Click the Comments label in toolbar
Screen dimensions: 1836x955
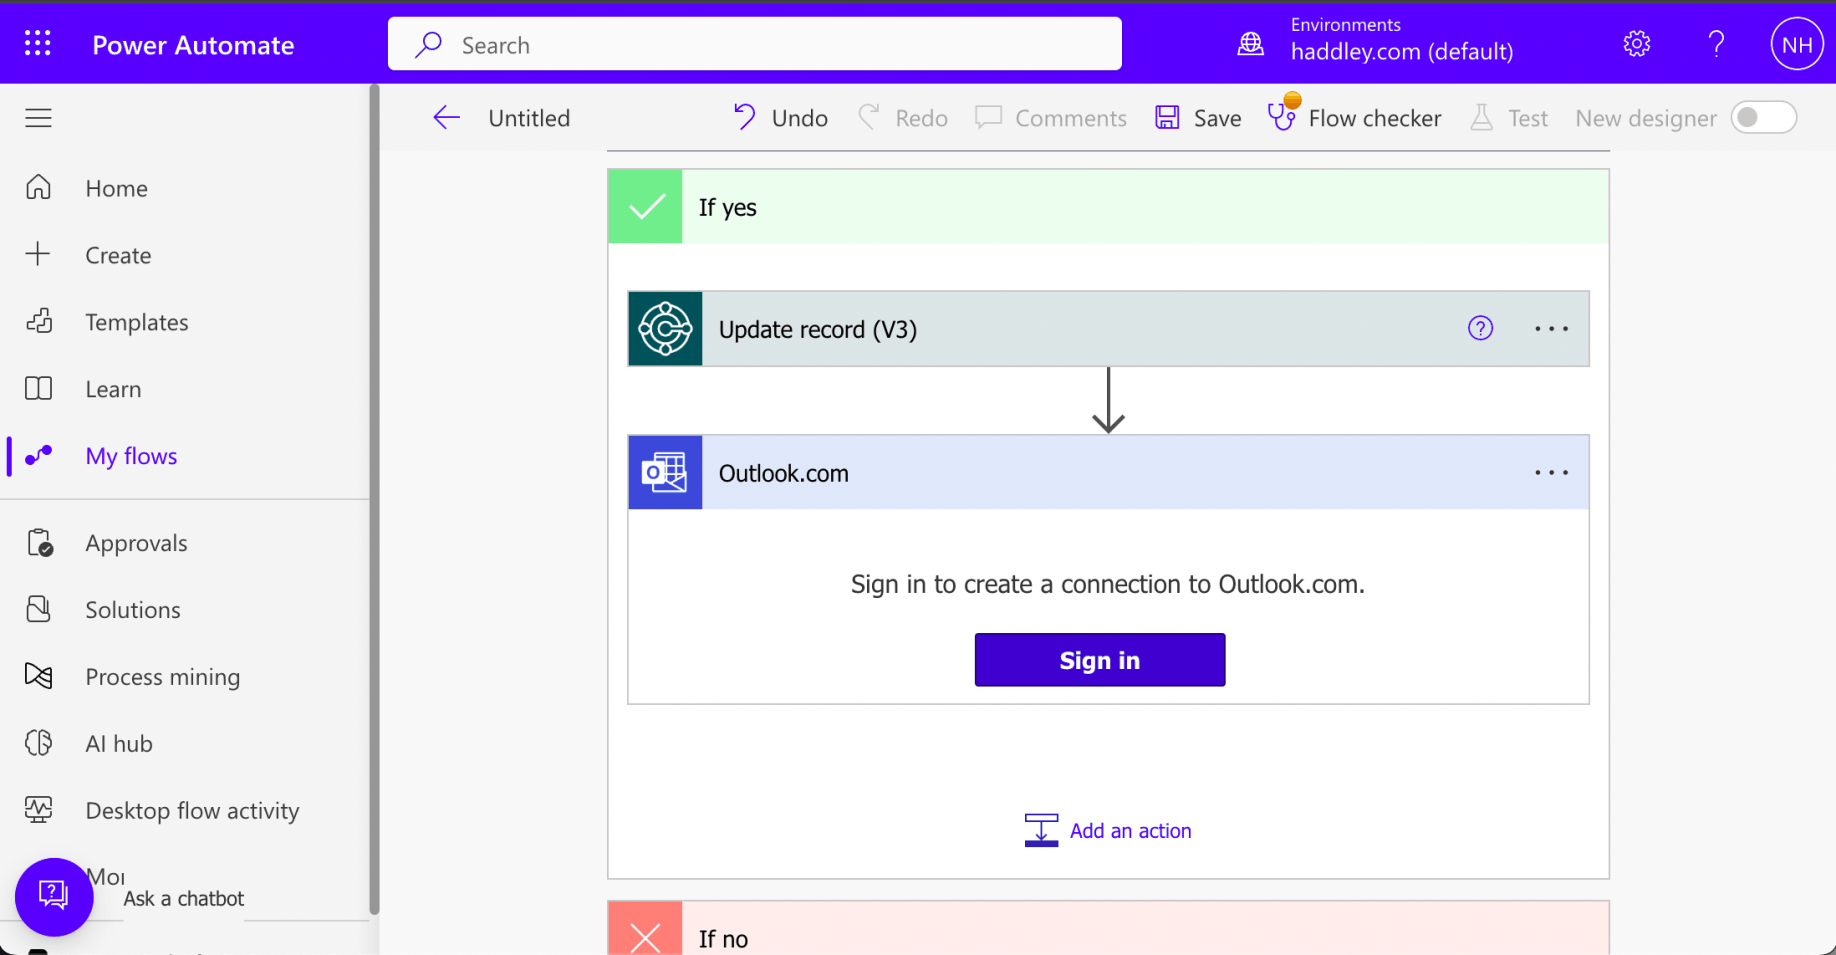point(1071,118)
